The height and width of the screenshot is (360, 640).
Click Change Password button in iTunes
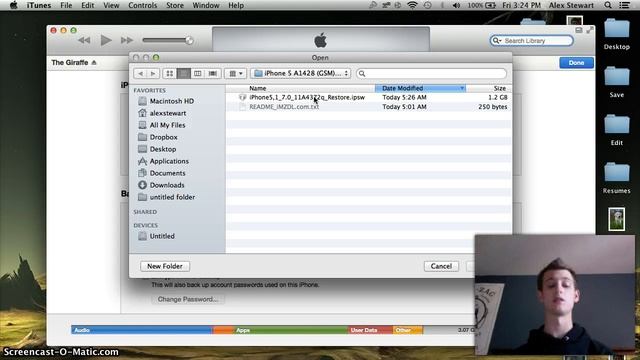pos(188,299)
